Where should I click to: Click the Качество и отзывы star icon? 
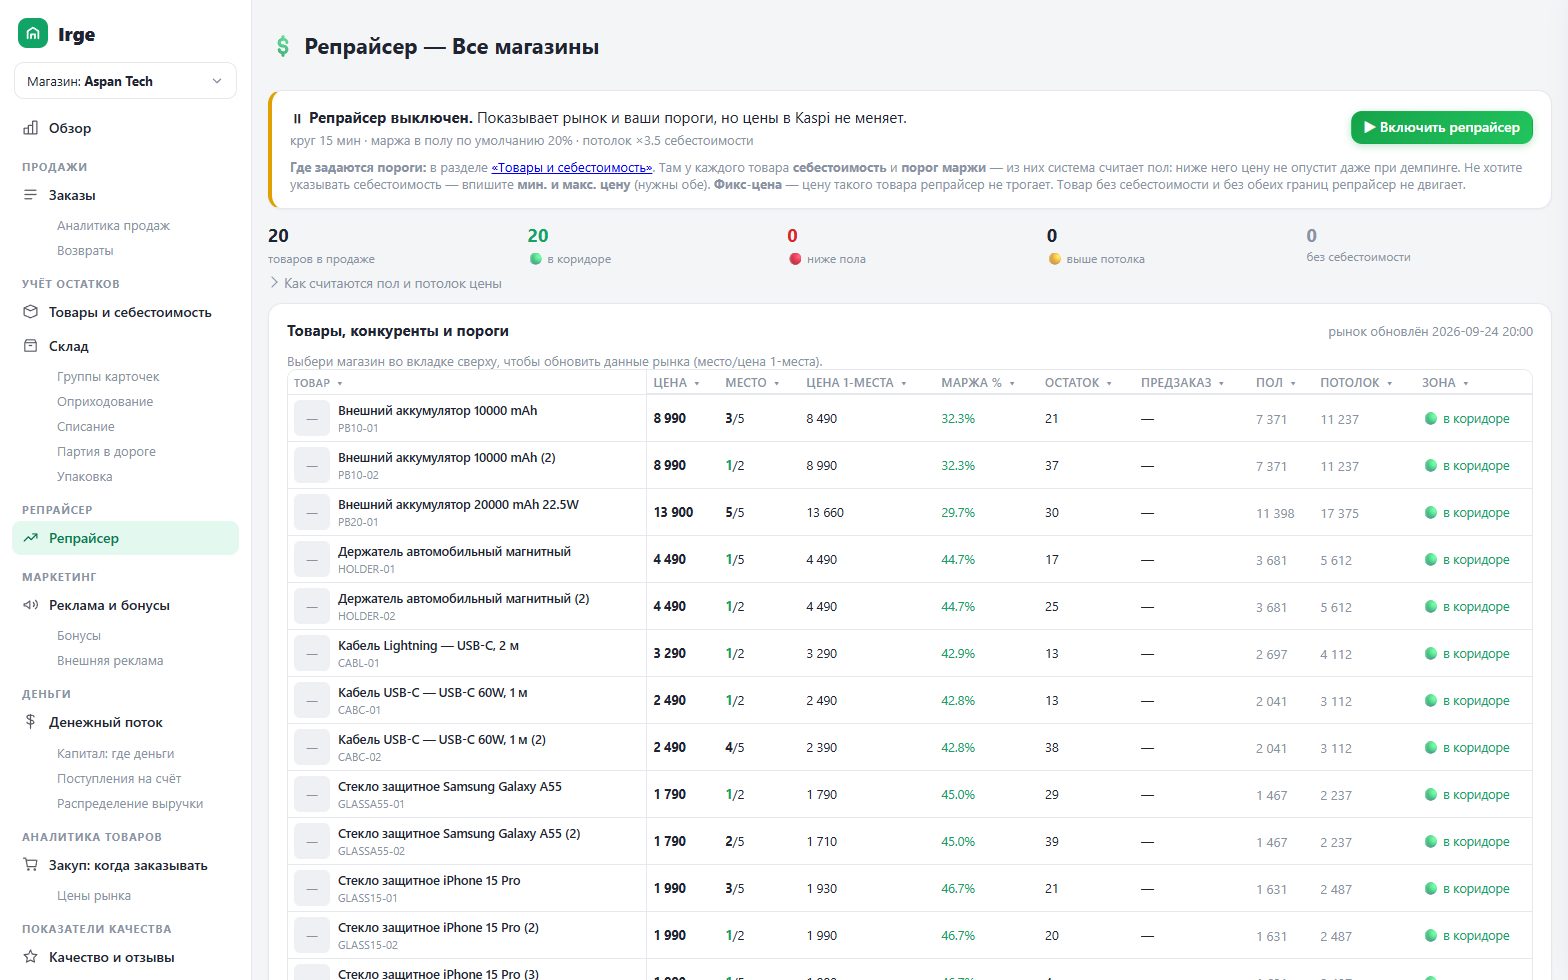point(30,957)
